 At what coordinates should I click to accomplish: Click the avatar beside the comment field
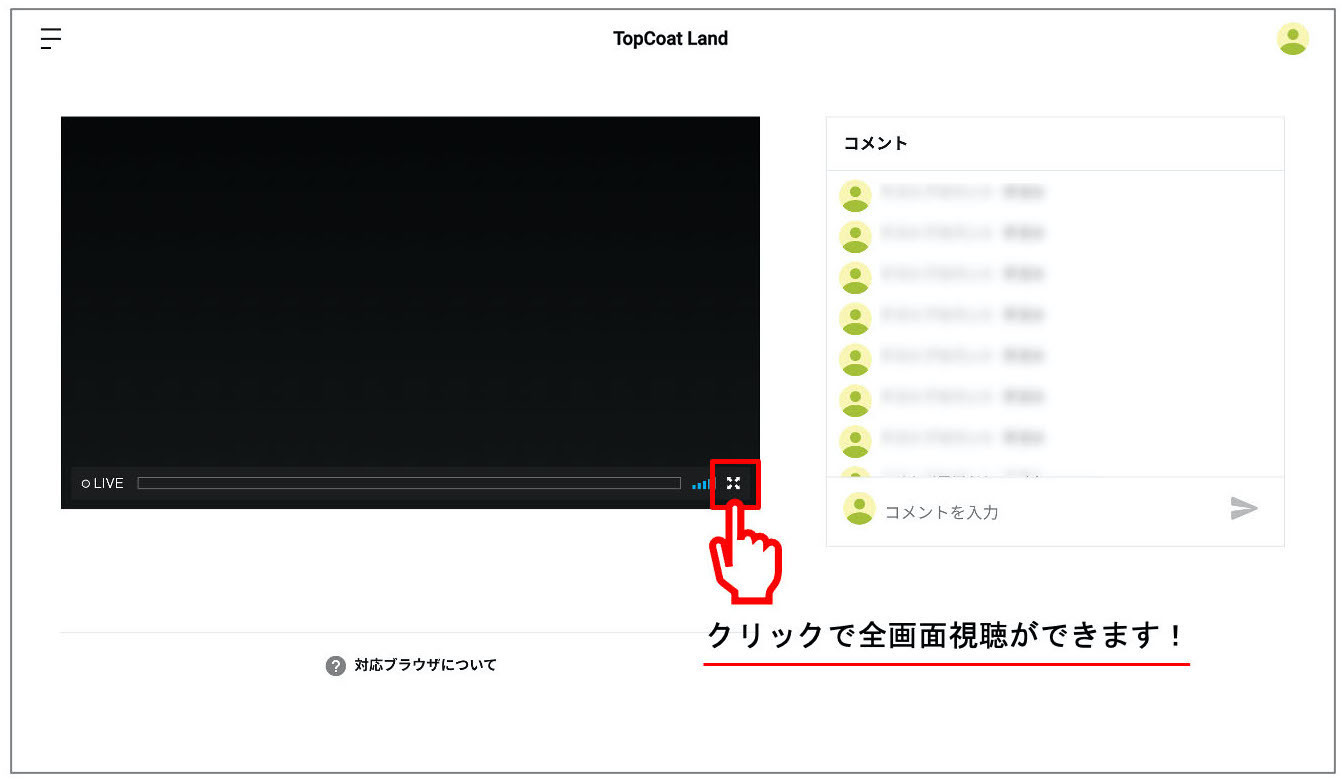859,509
